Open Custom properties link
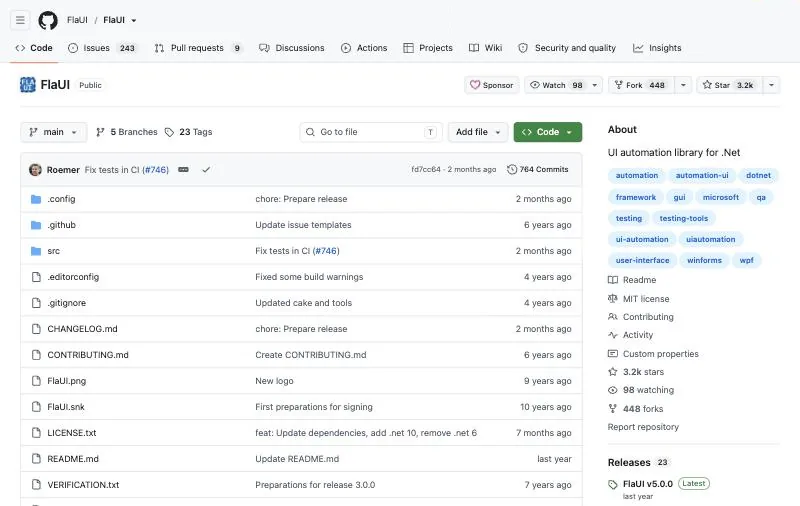This screenshot has width=800, height=506. (653, 354)
